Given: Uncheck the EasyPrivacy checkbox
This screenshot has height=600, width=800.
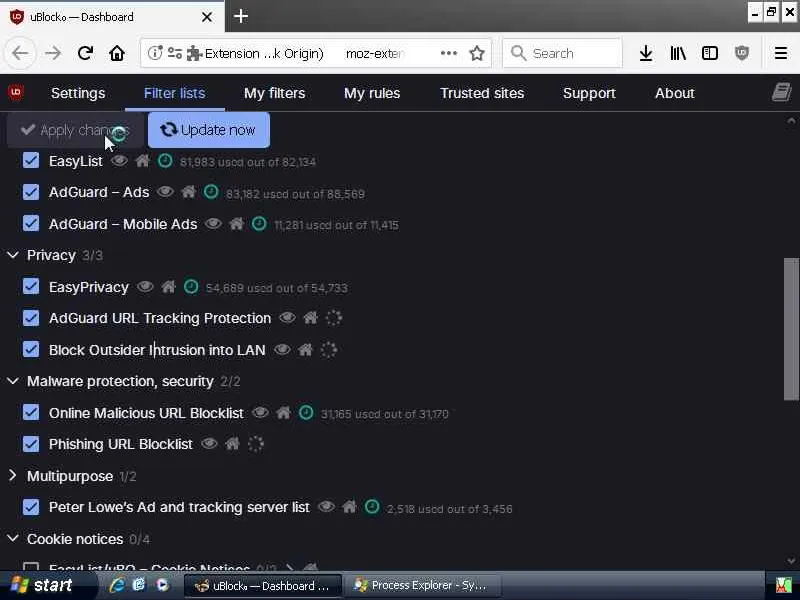Looking at the screenshot, I should (x=31, y=286).
